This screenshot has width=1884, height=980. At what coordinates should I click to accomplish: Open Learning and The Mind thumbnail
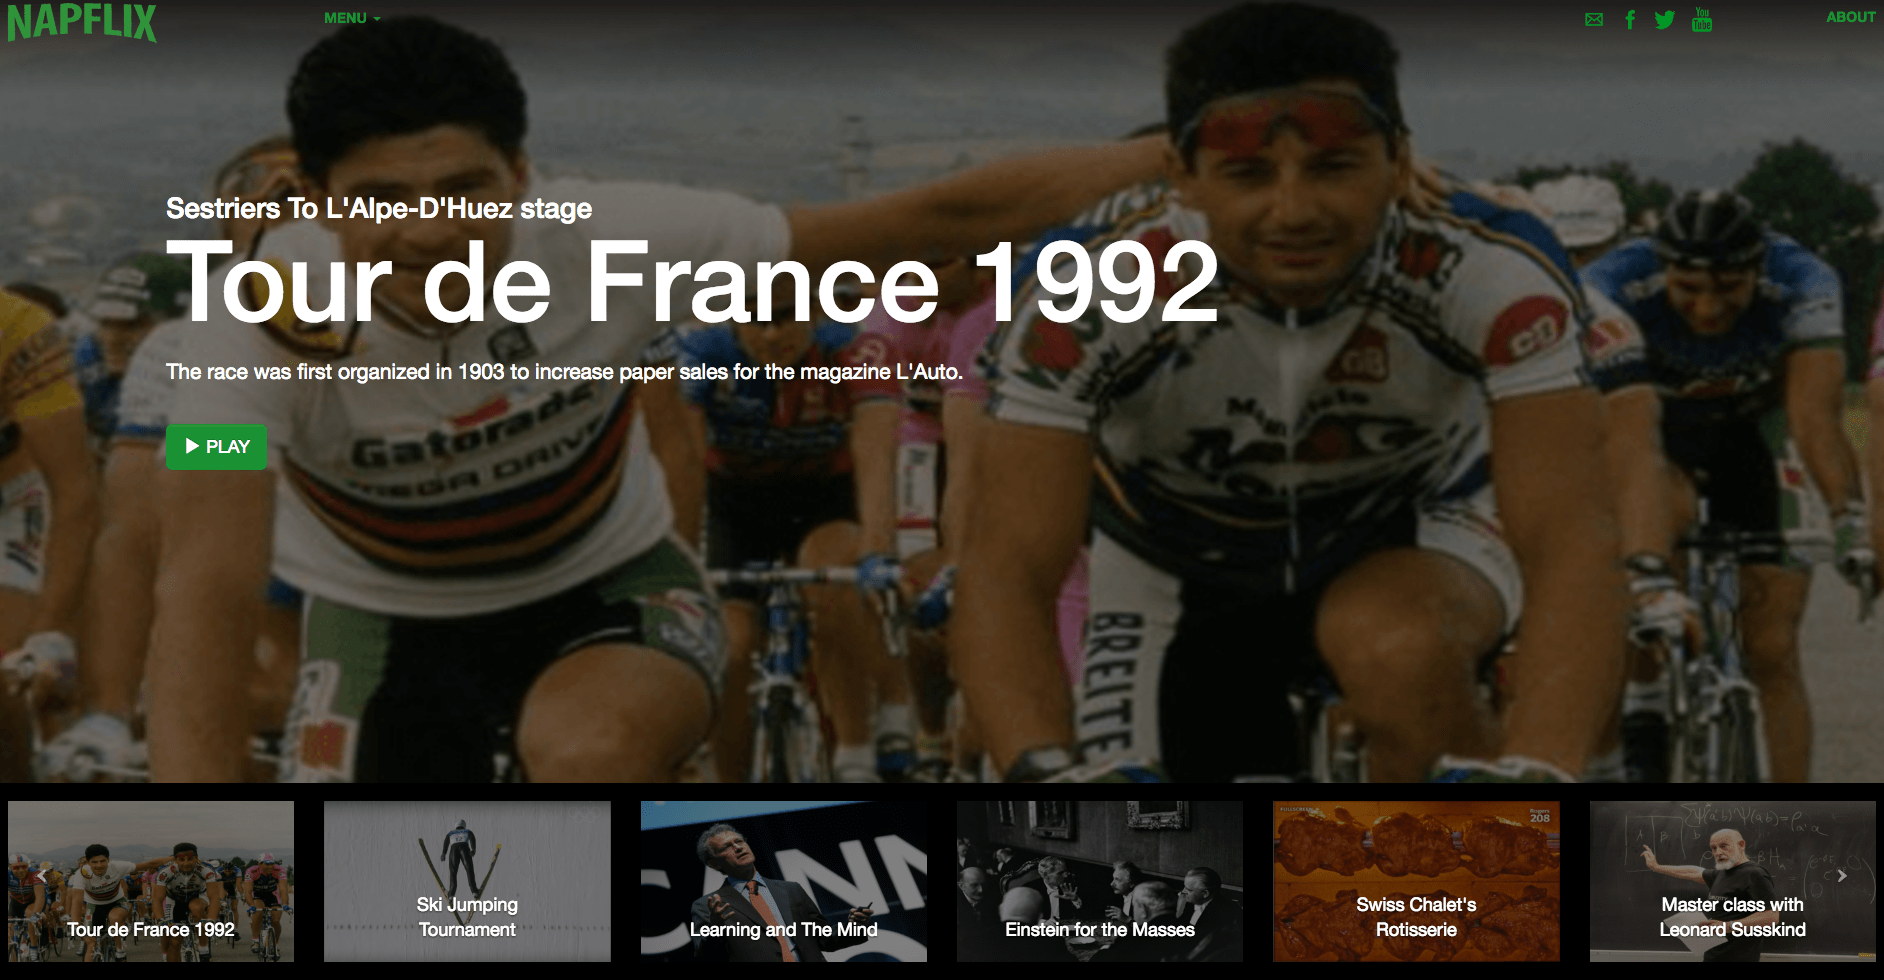point(784,881)
